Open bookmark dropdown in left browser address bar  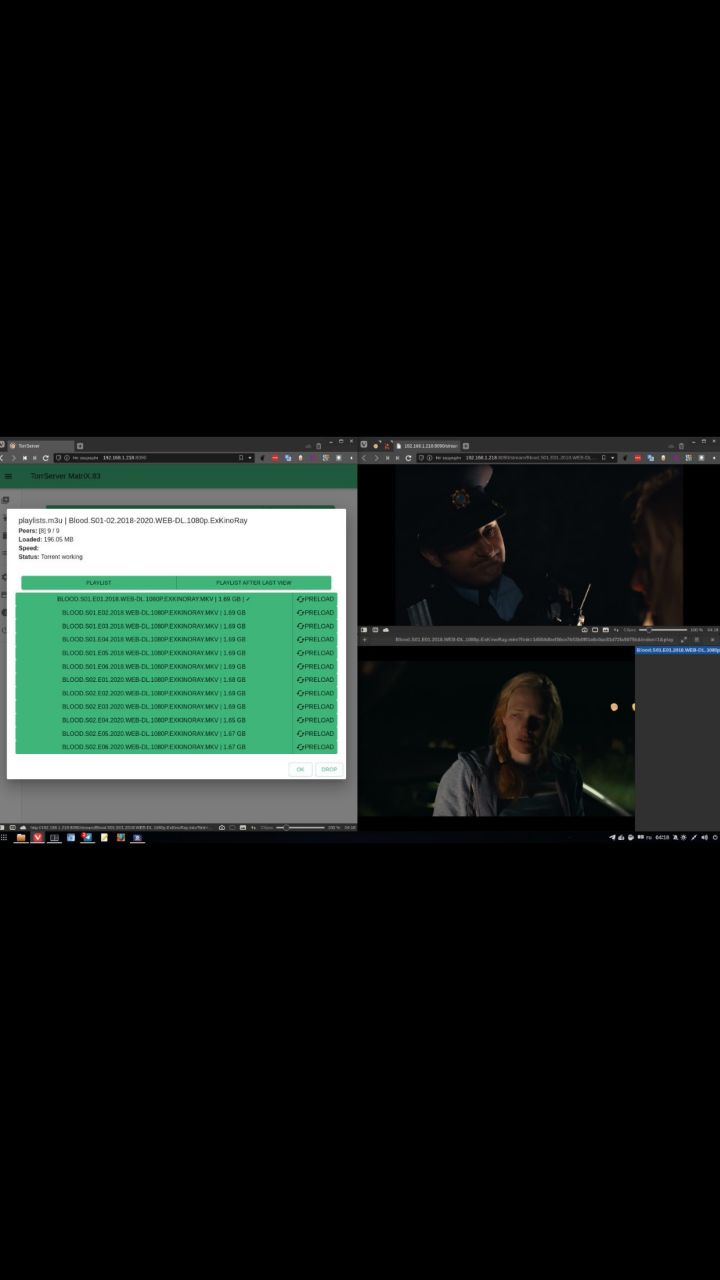pos(250,458)
